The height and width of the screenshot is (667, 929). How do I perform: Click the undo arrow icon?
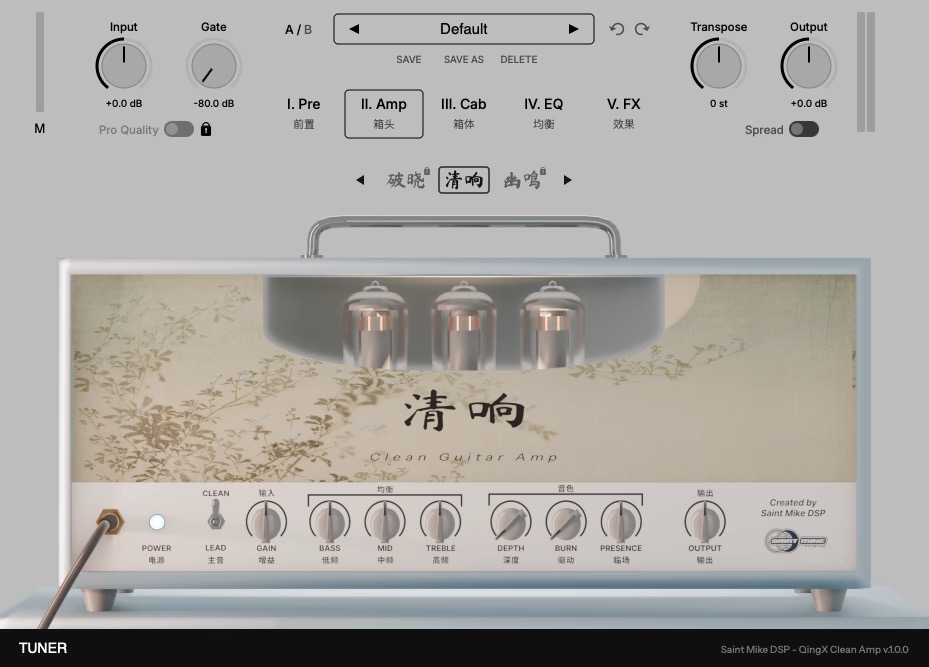click(x=617, y=29)
